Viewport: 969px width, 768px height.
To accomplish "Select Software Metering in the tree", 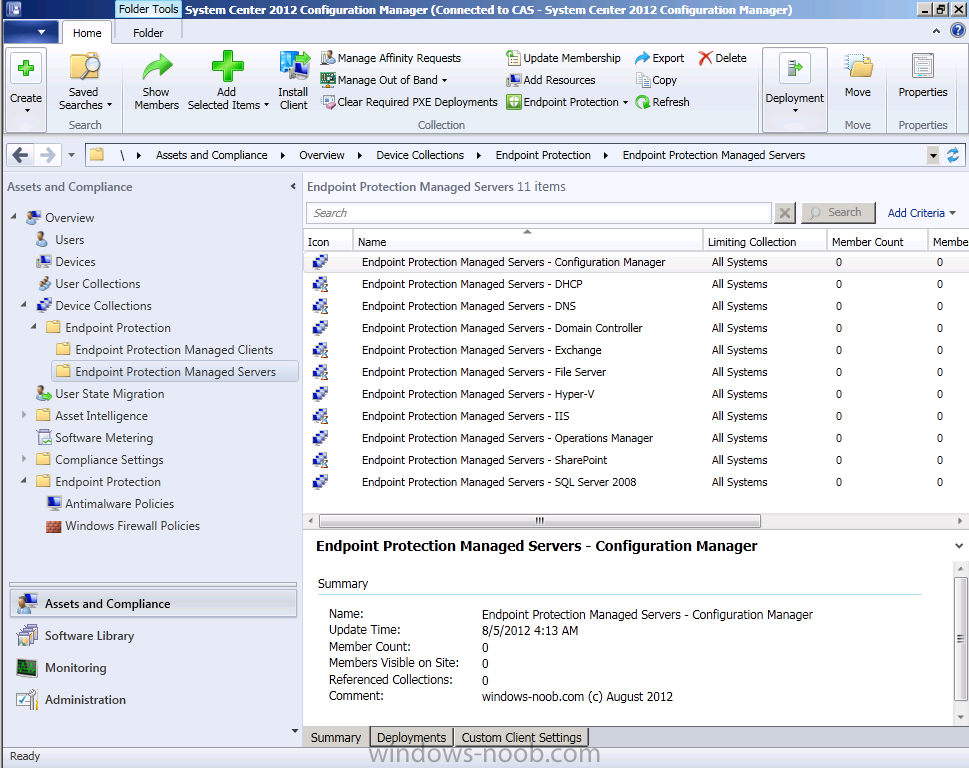I will tap(95, 437).
